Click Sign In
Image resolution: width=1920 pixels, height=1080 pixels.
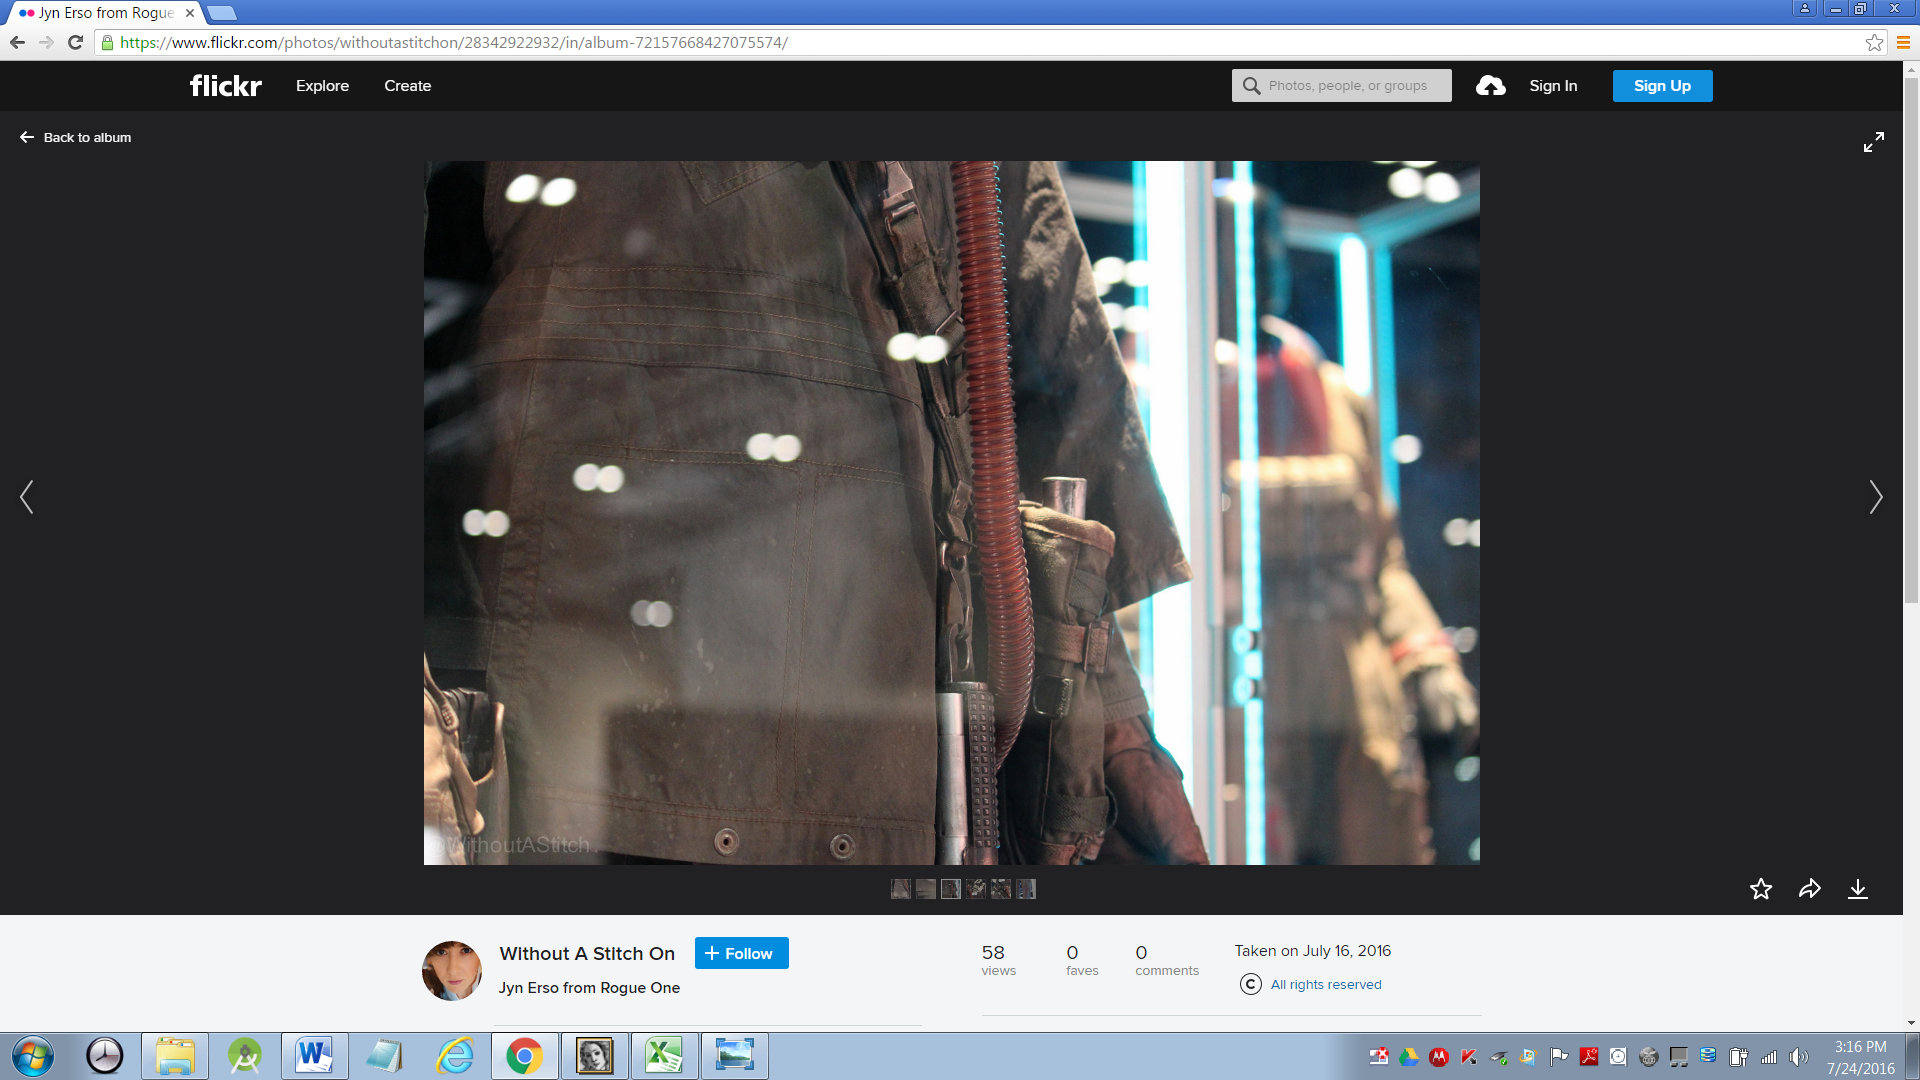pos(1553,86)
